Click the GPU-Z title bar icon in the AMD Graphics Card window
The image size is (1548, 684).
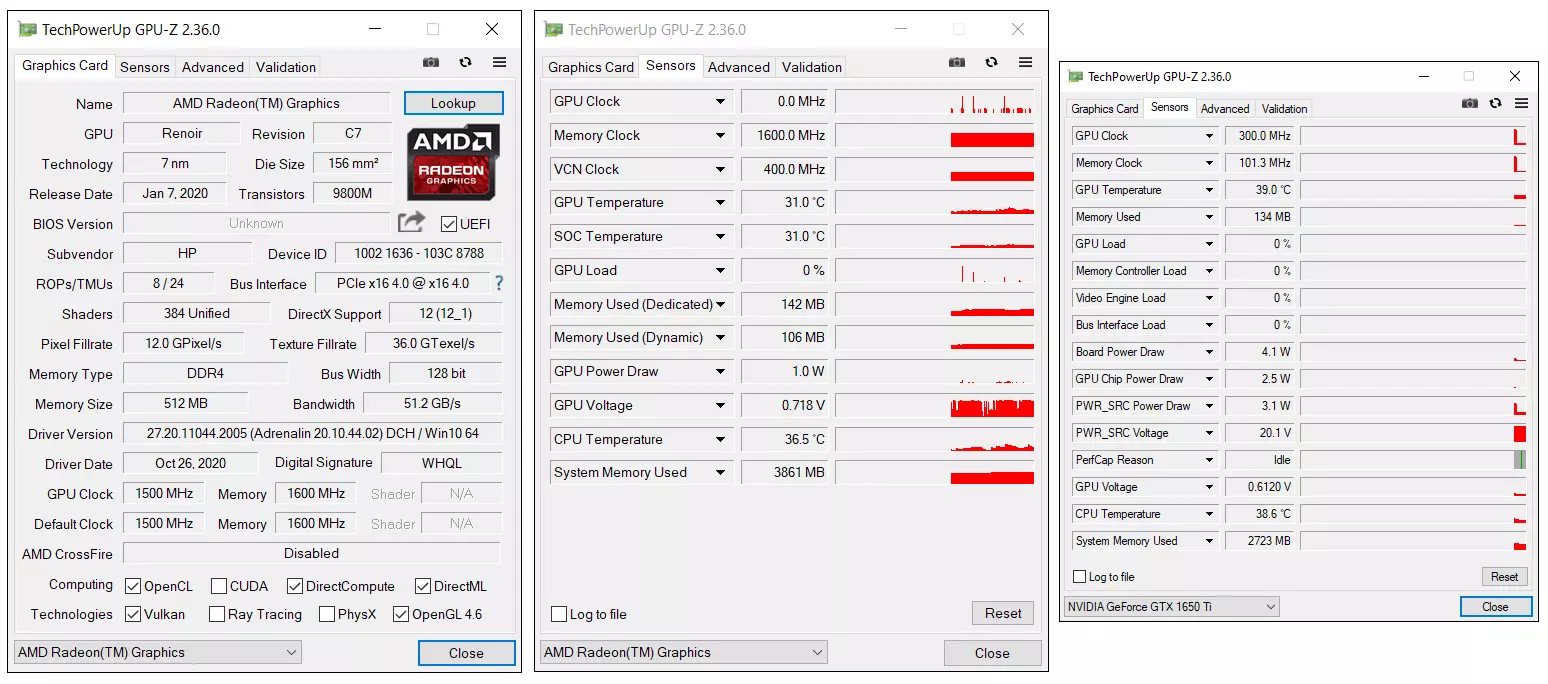pyautogui.click(x=27, y=30)
